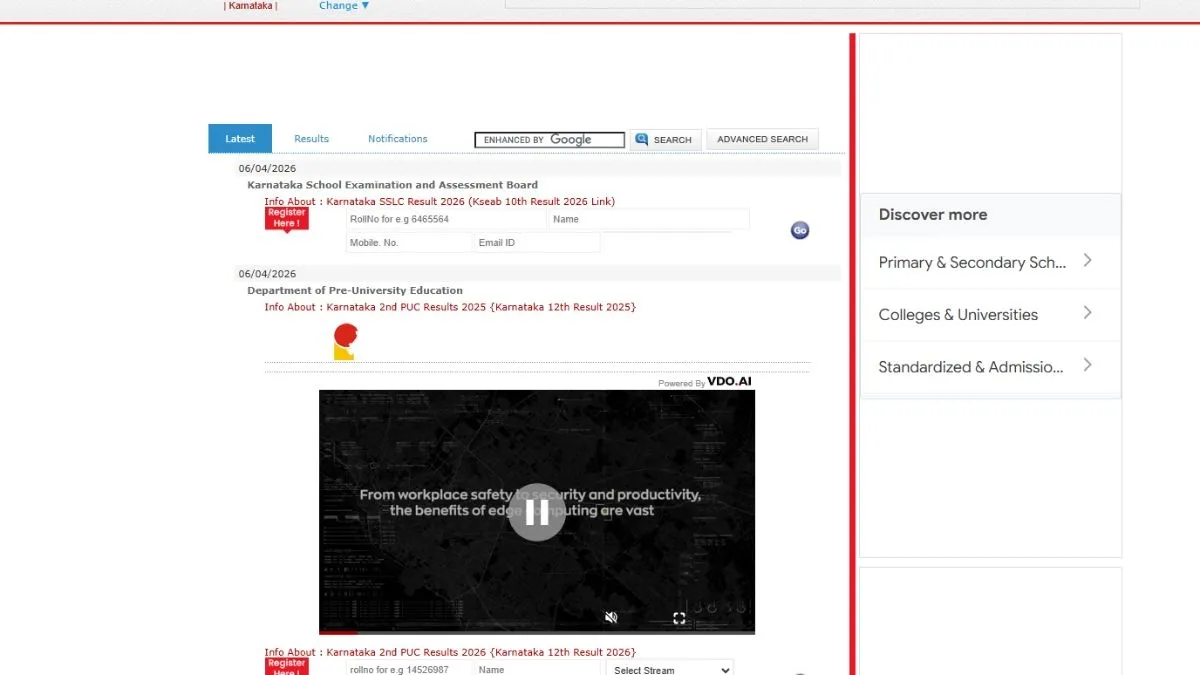Viewport: 1200px width, 675px height.
Task: Click the red Register Here badge under SSLC
Action: [286, 218]
